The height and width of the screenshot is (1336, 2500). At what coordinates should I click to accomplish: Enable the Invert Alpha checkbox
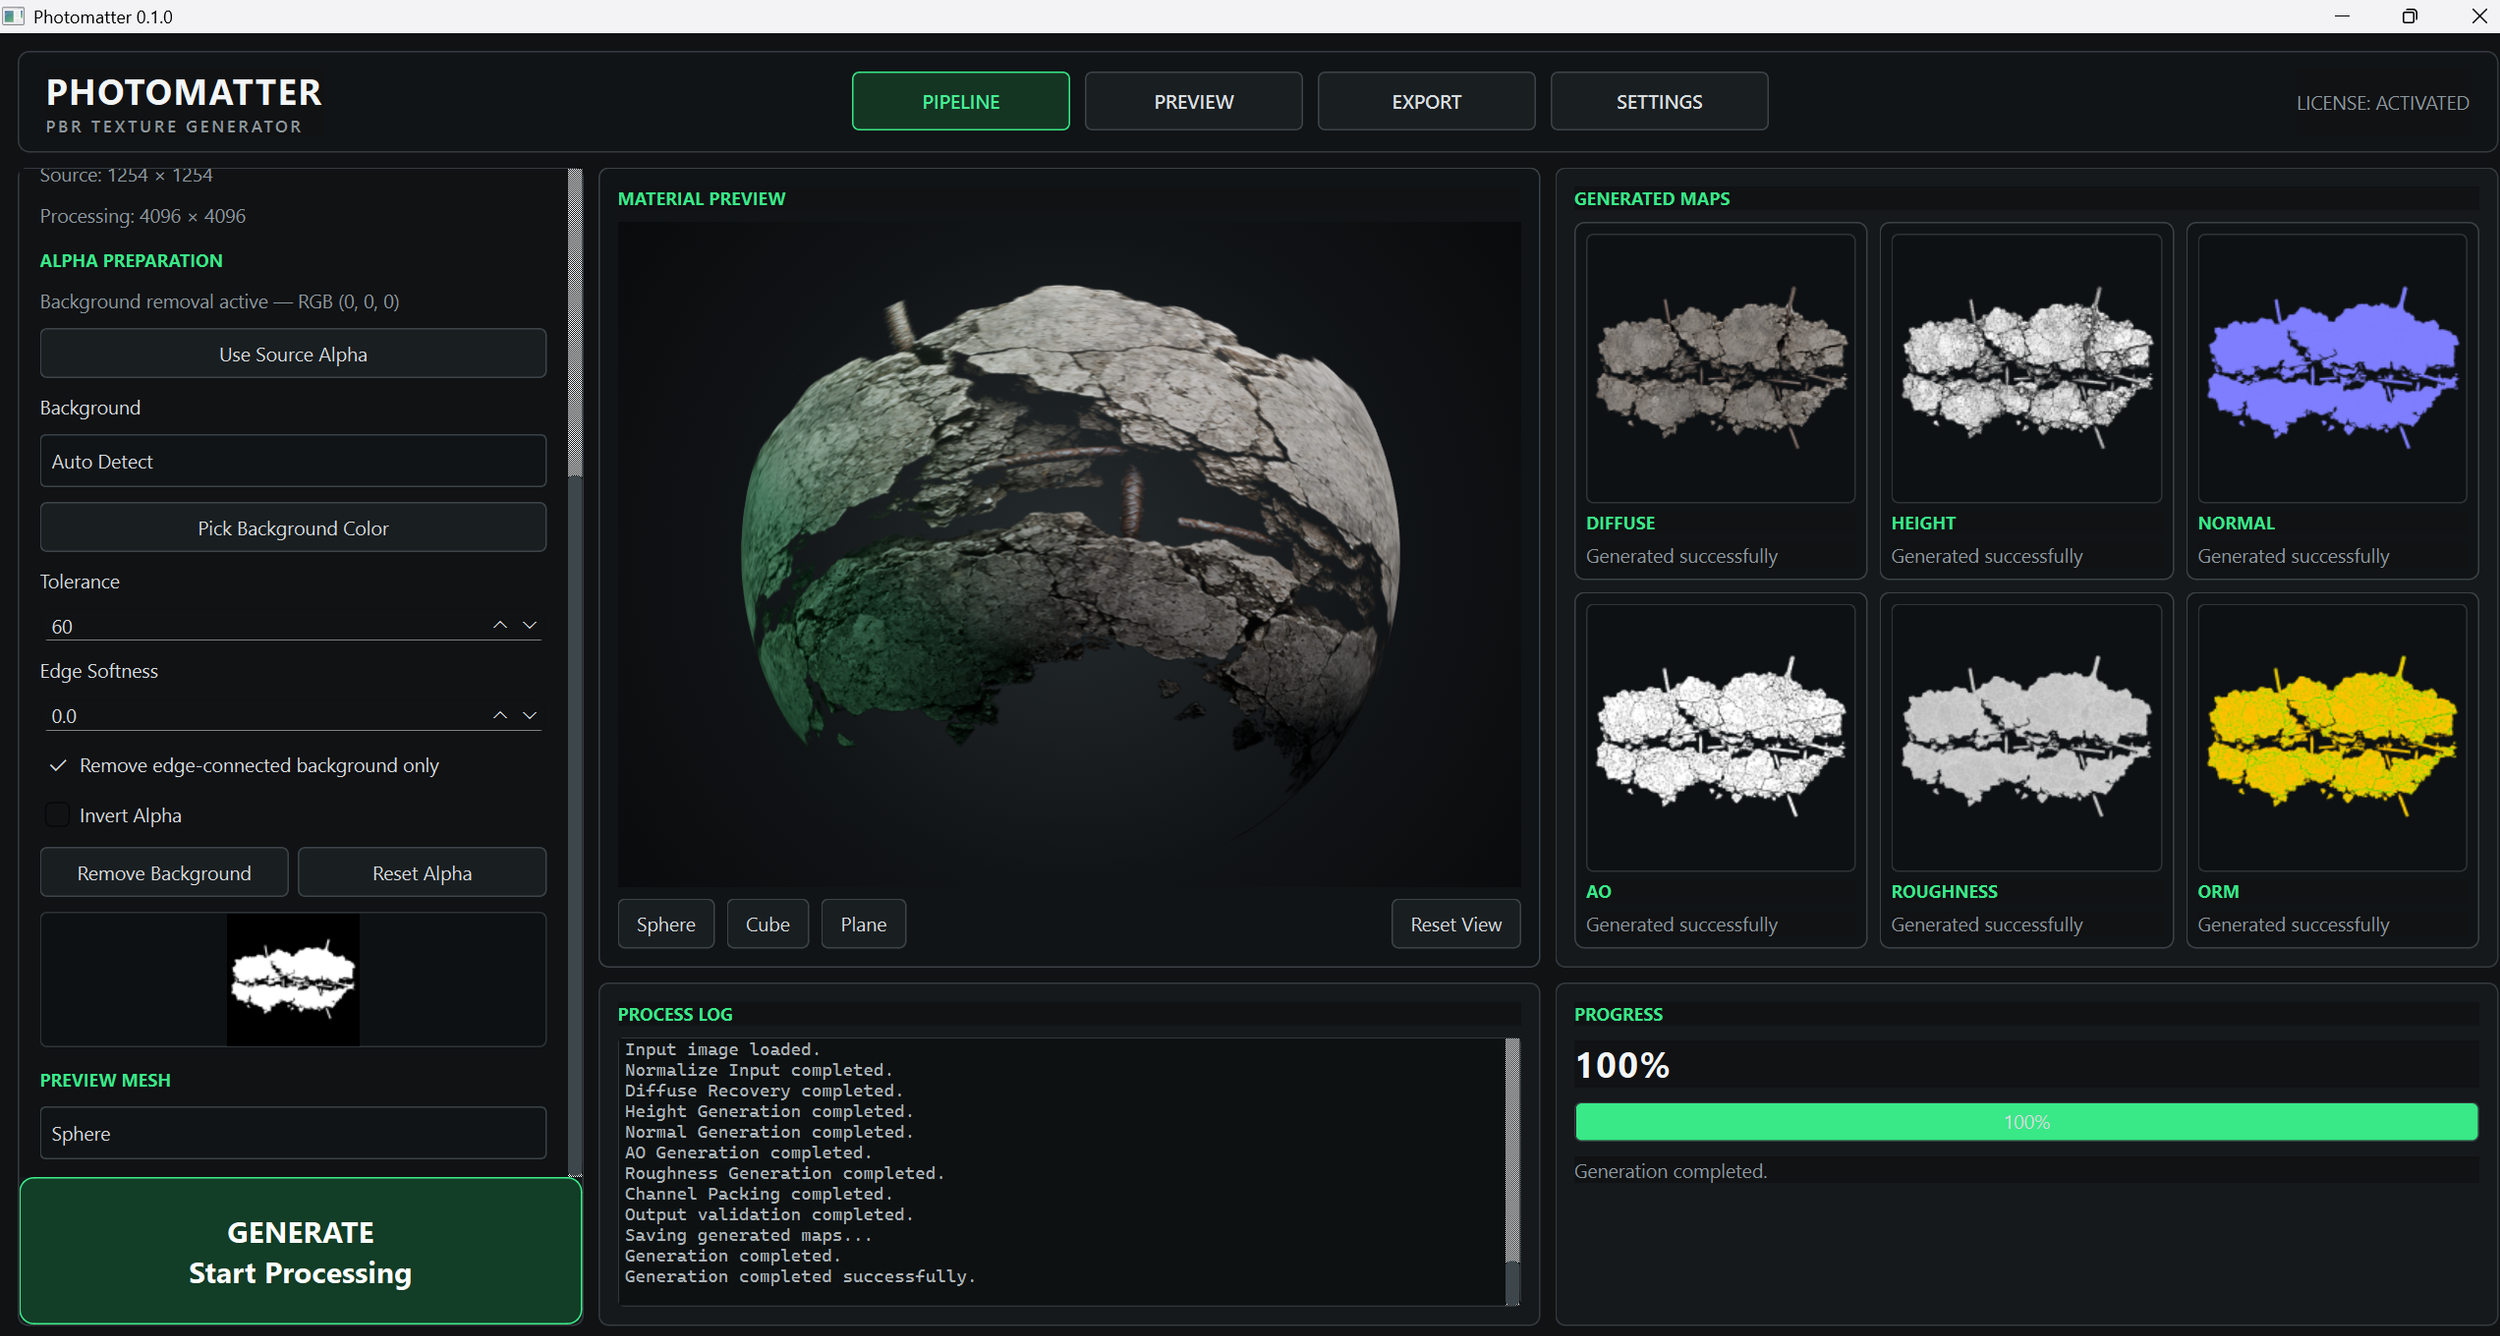click(58, 815)
